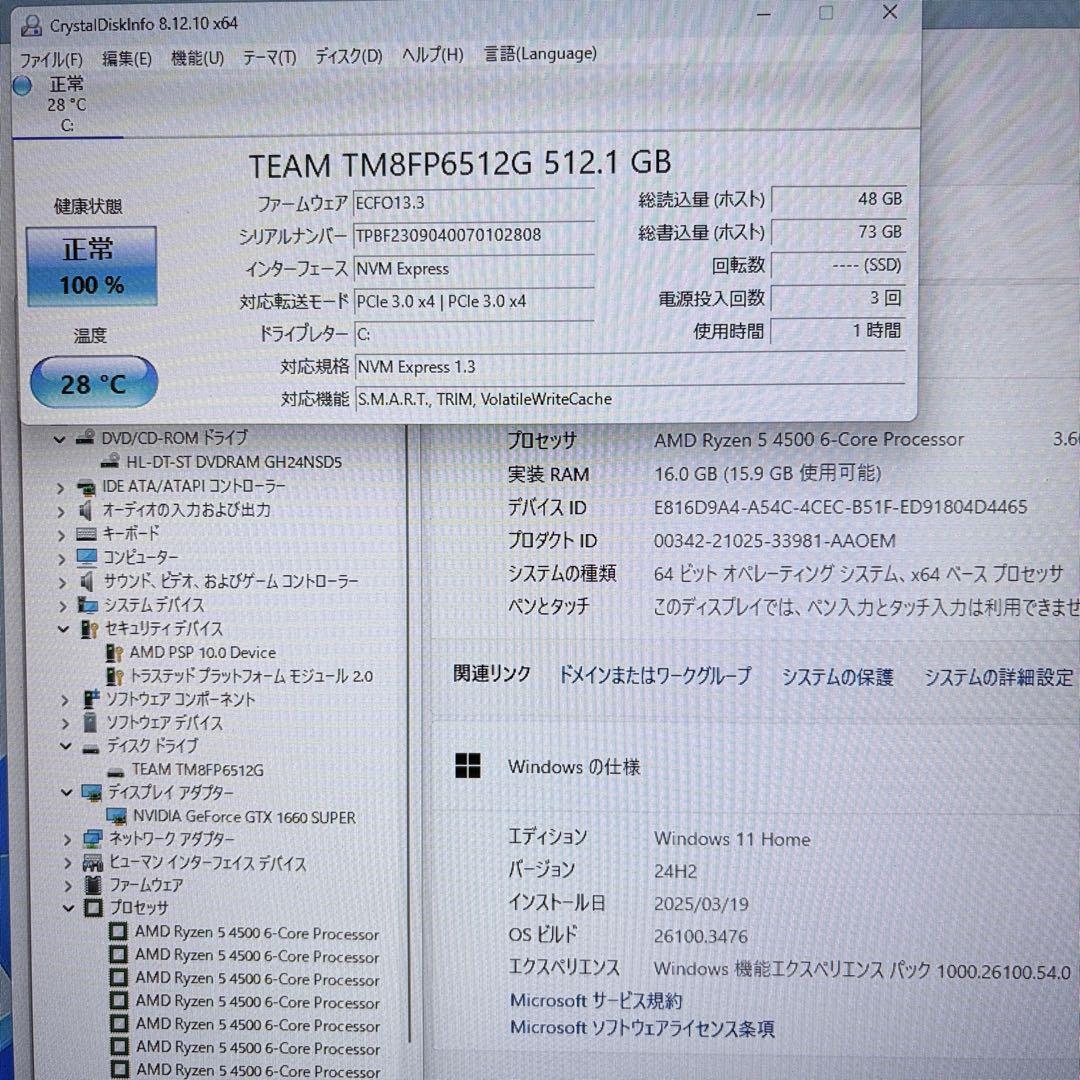Click the 正常 100 % health status button
Viewport: 1080px width, 1080px height.
92,266
